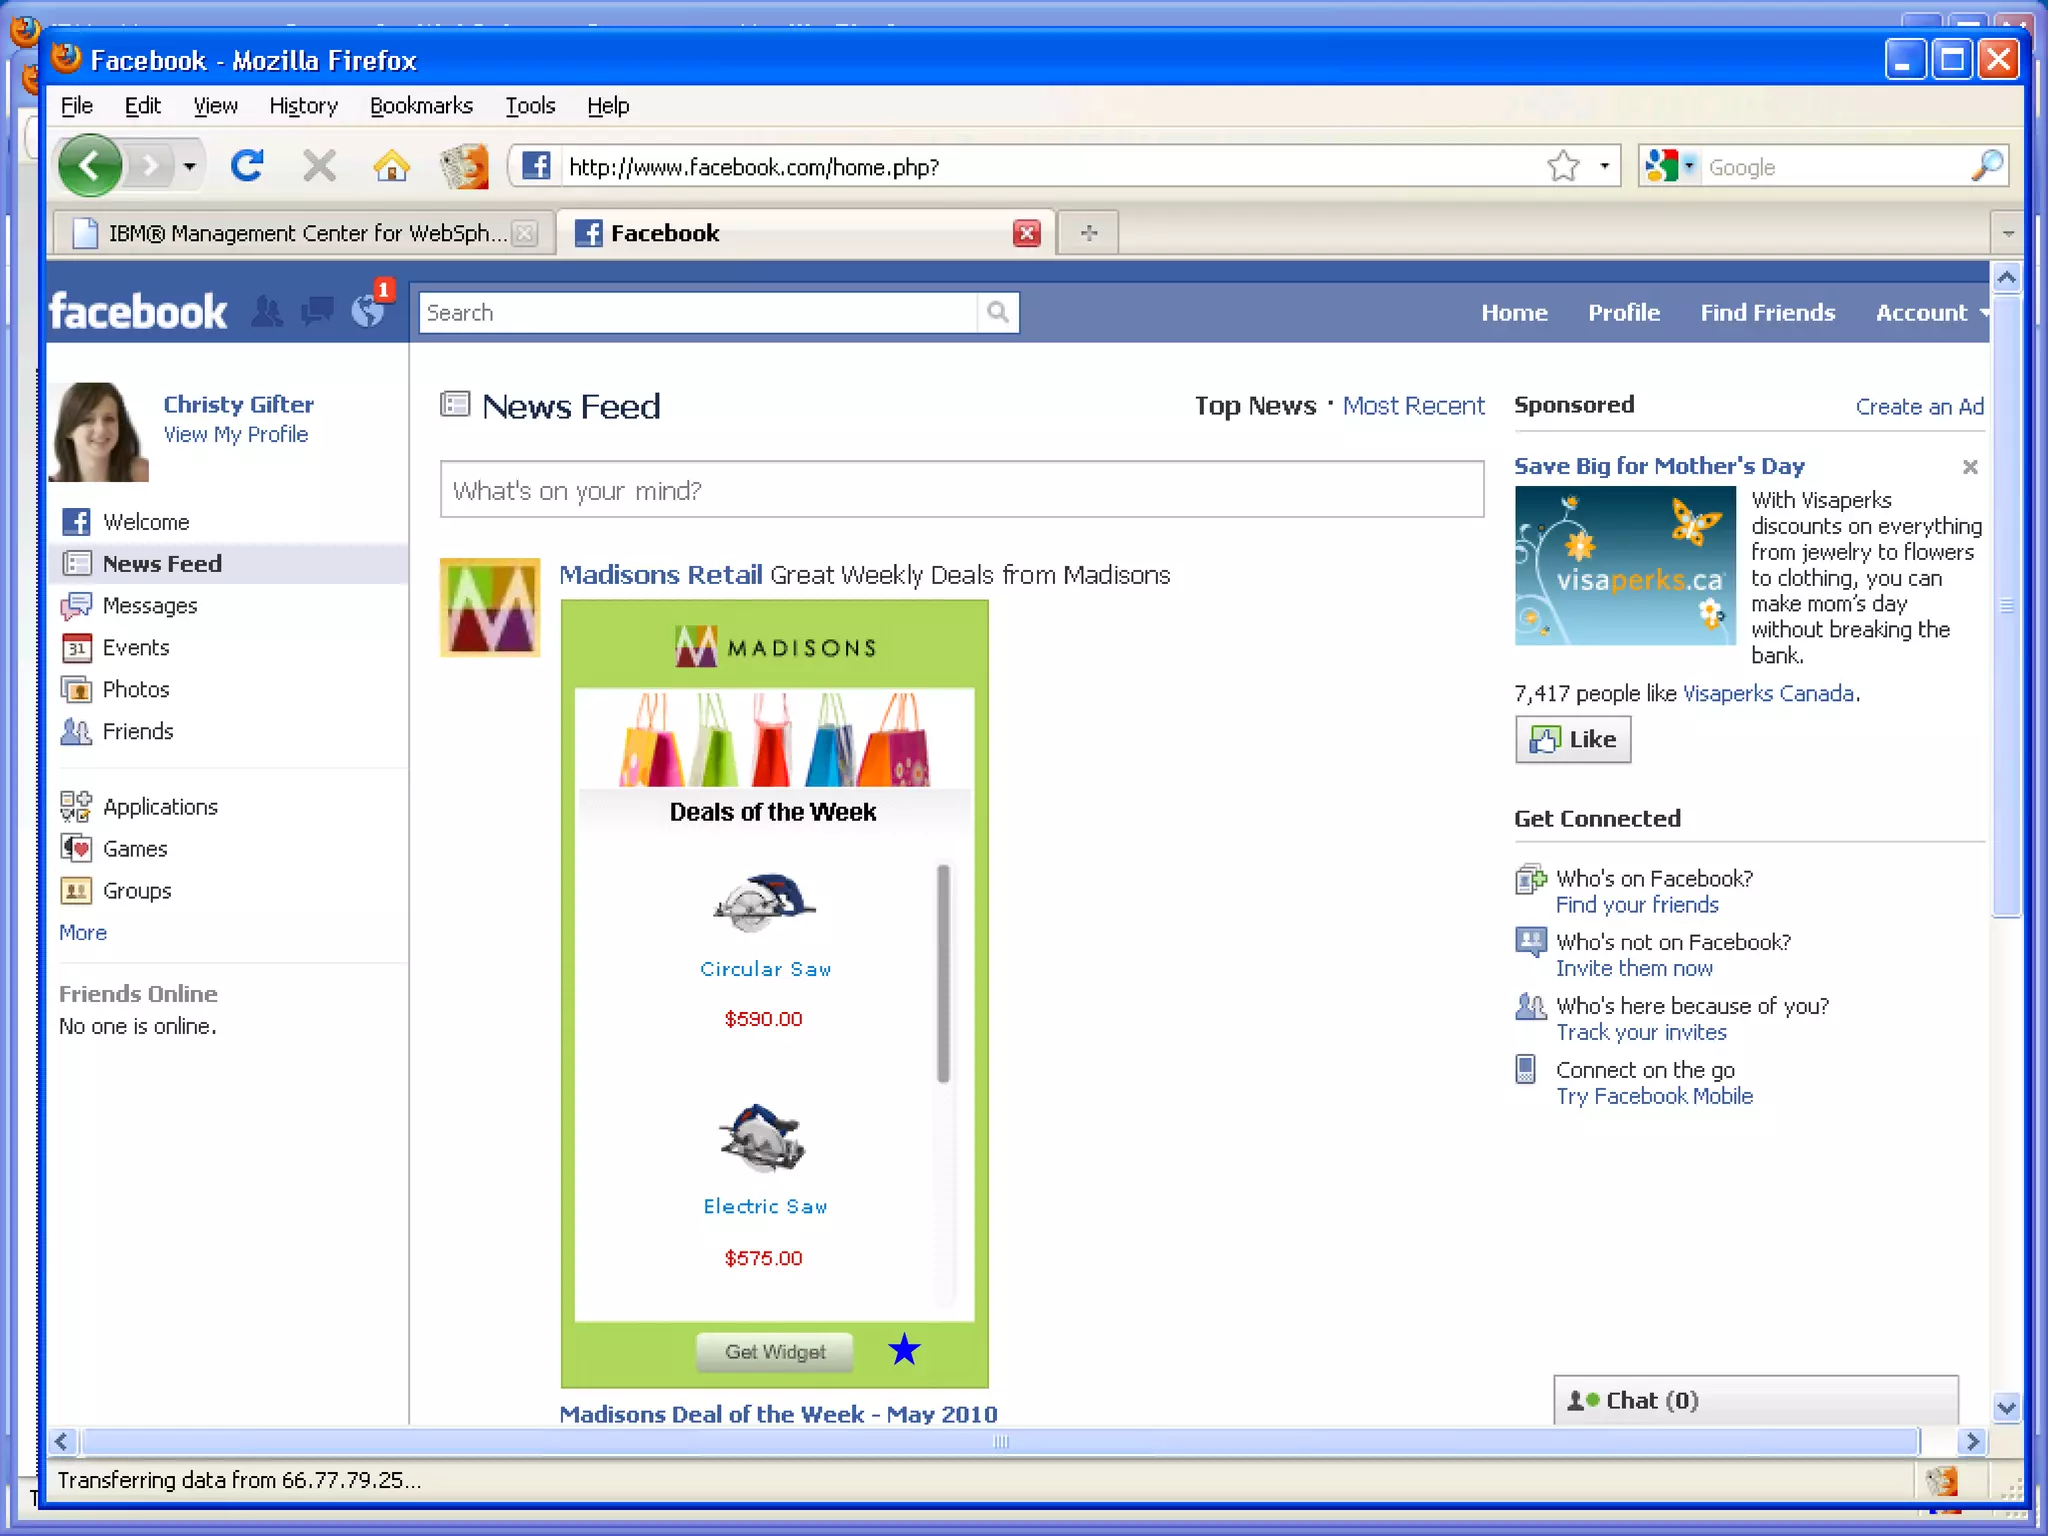Open the Facebook notifications globe icon
The height and width of the screenshot is (1536, 2048).
coord(368,312)
